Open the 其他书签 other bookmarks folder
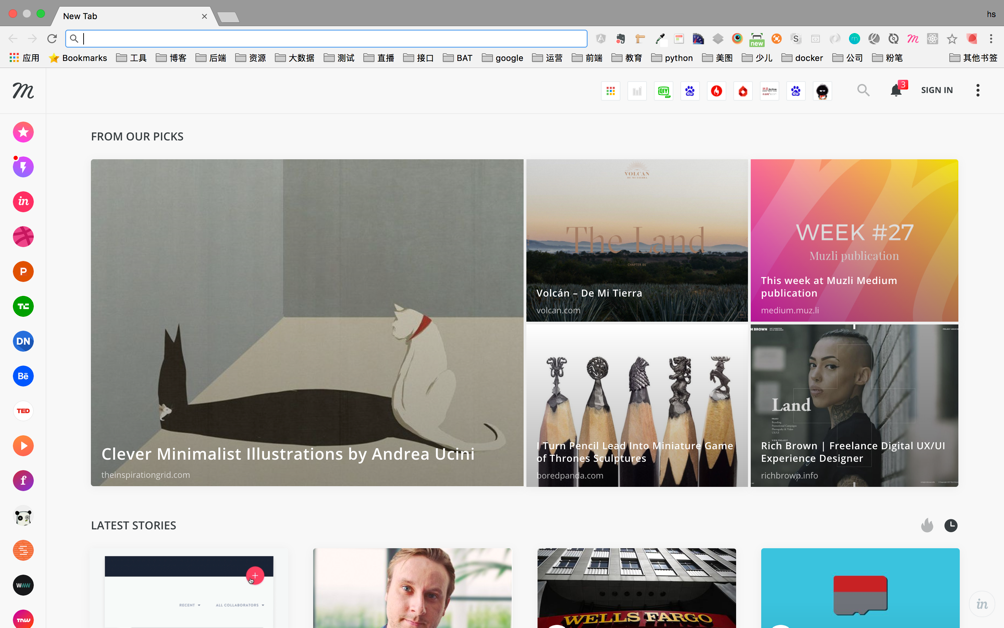This screenshot has width=1004, height=628. 973,58
